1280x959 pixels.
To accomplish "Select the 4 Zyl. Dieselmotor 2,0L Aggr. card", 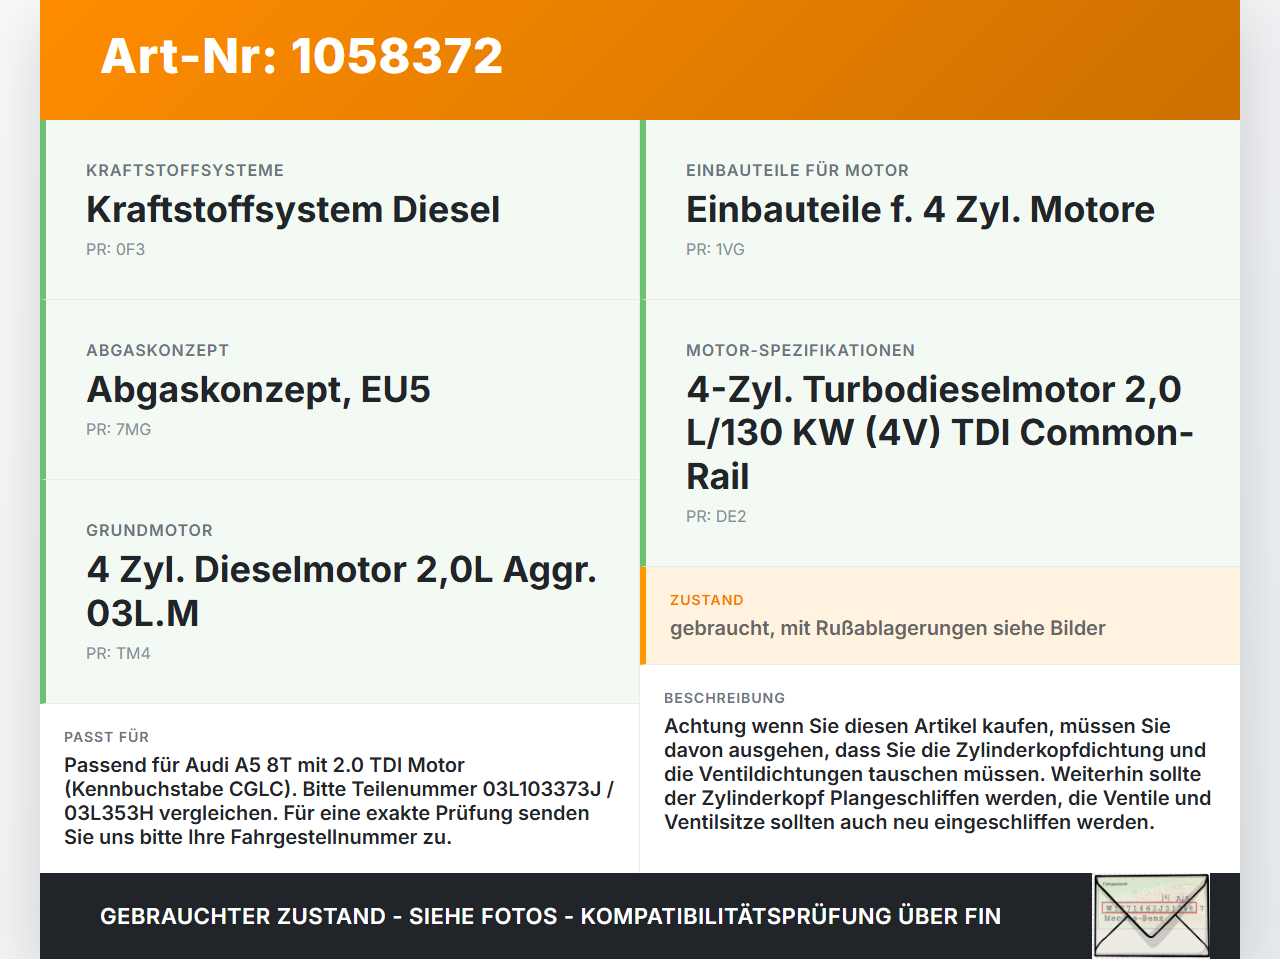I will (340, 592).
